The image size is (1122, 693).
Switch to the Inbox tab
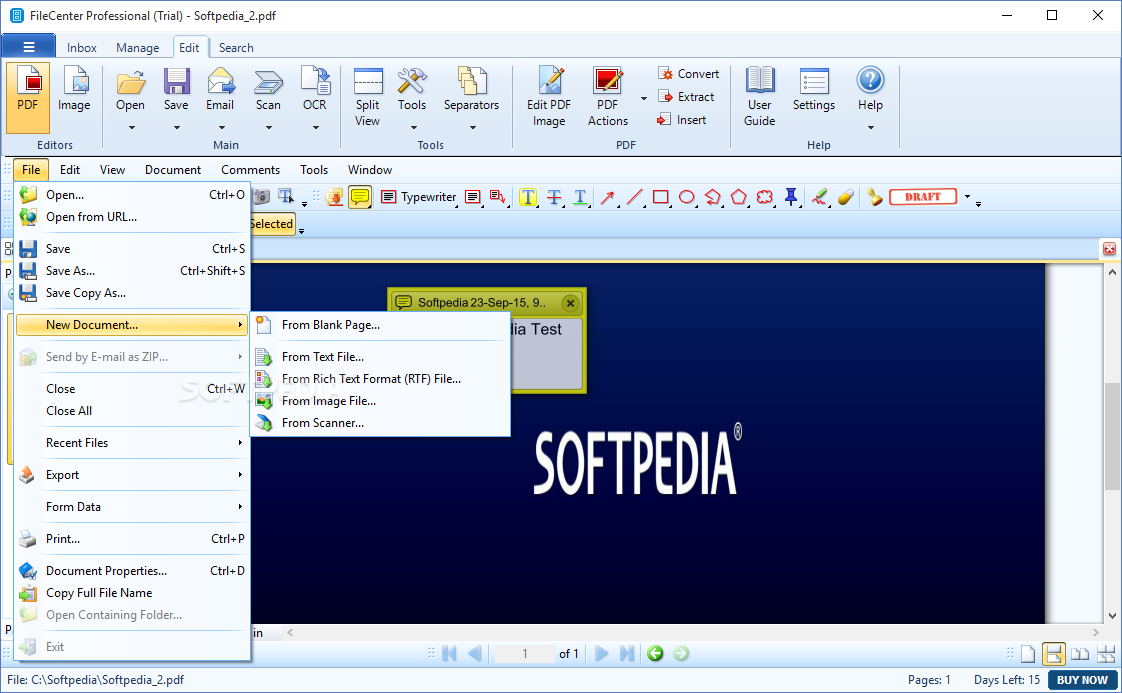pos(82,47)
